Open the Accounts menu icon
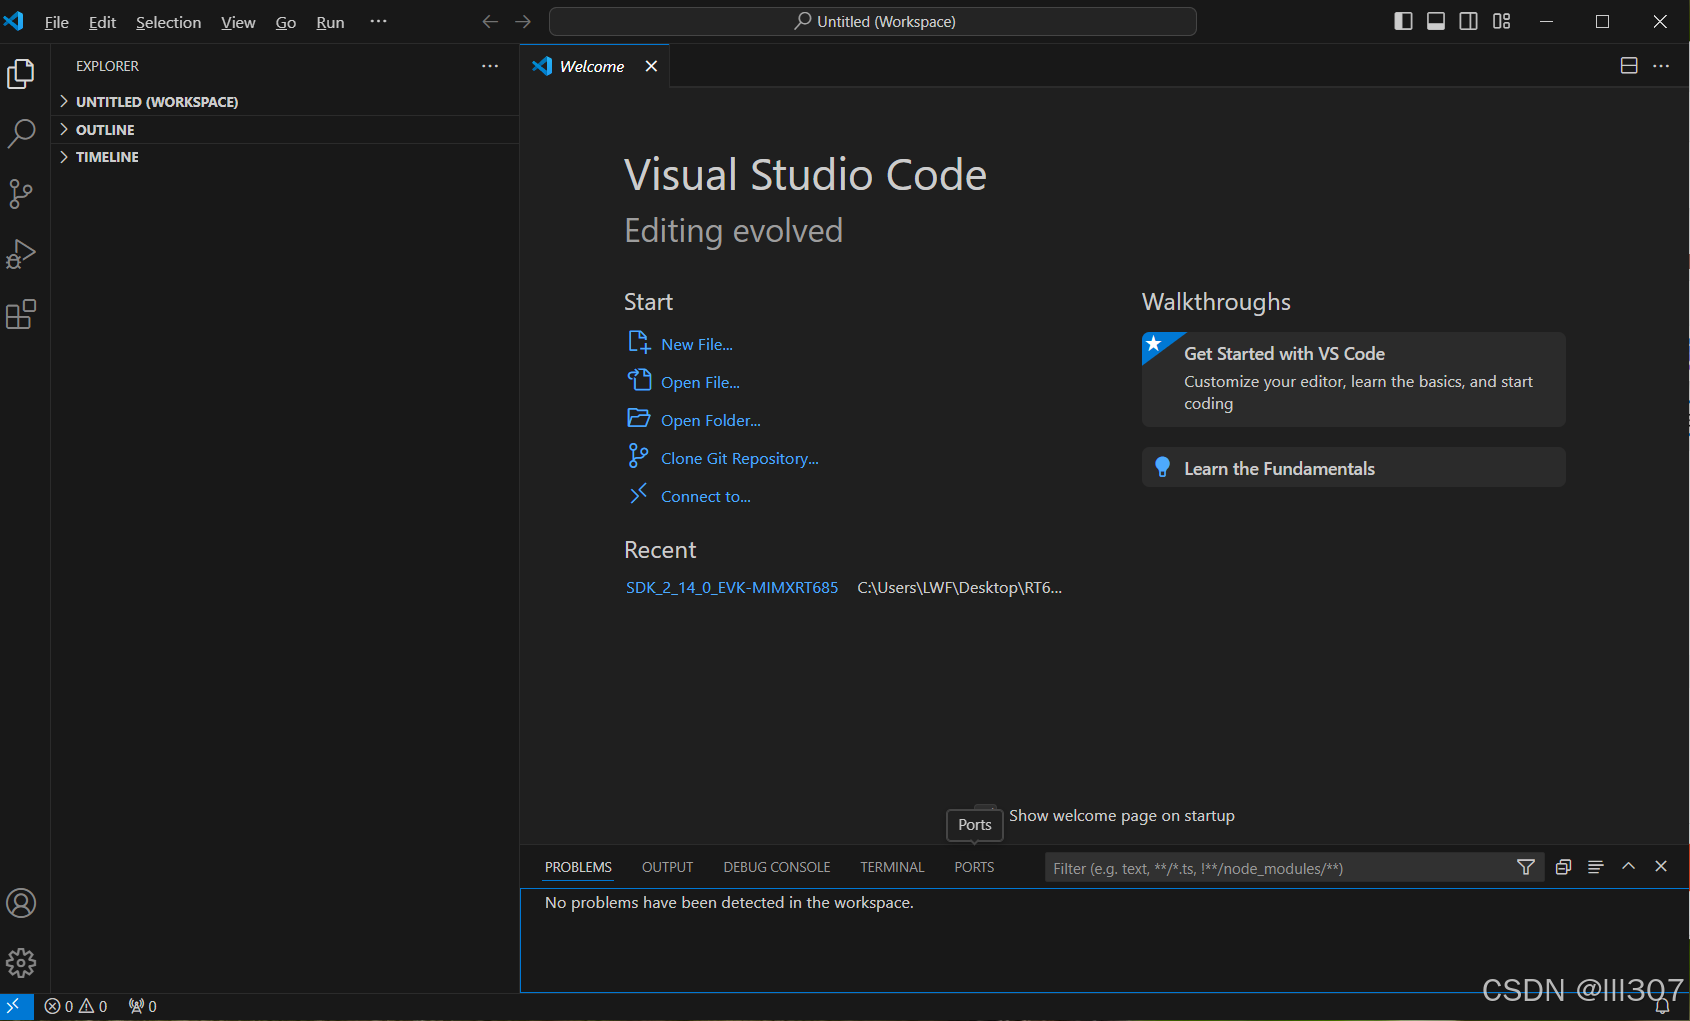The width and height of the screenshot is (1690, 1021). tap(21, 903)
